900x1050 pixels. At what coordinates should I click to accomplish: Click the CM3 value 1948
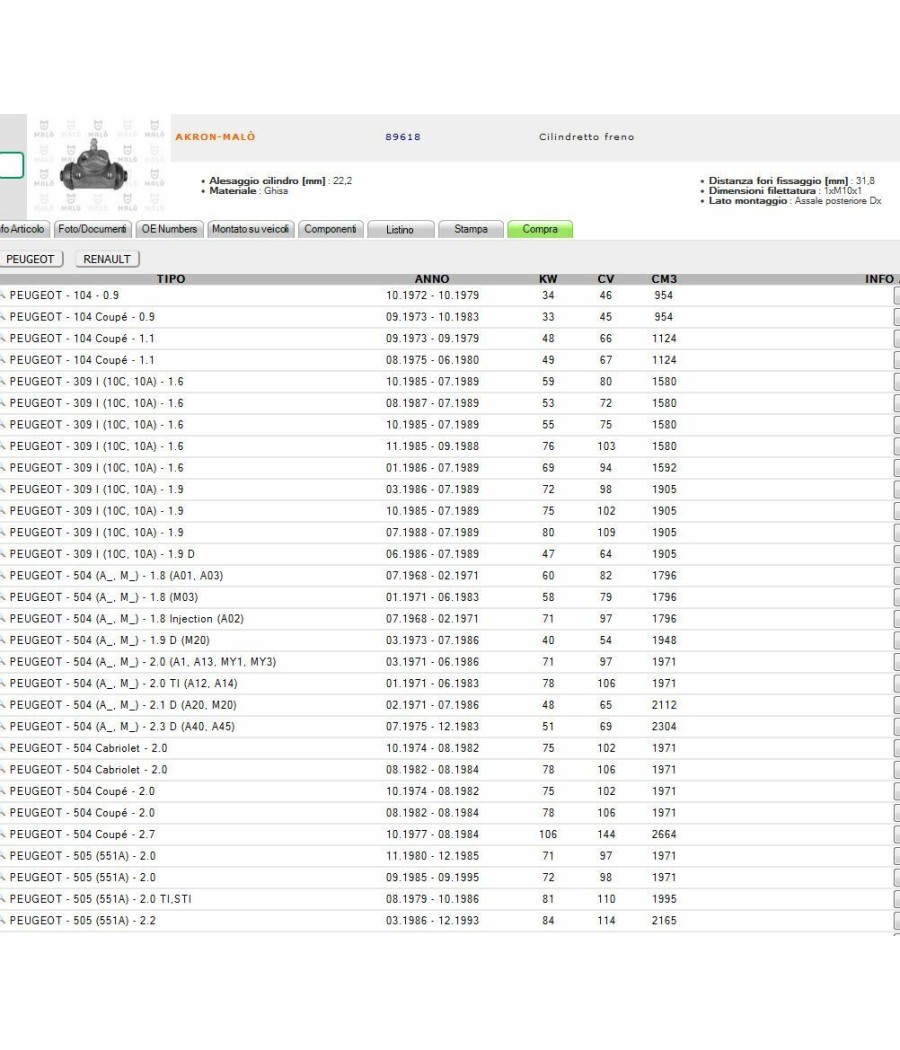(664, 640)
